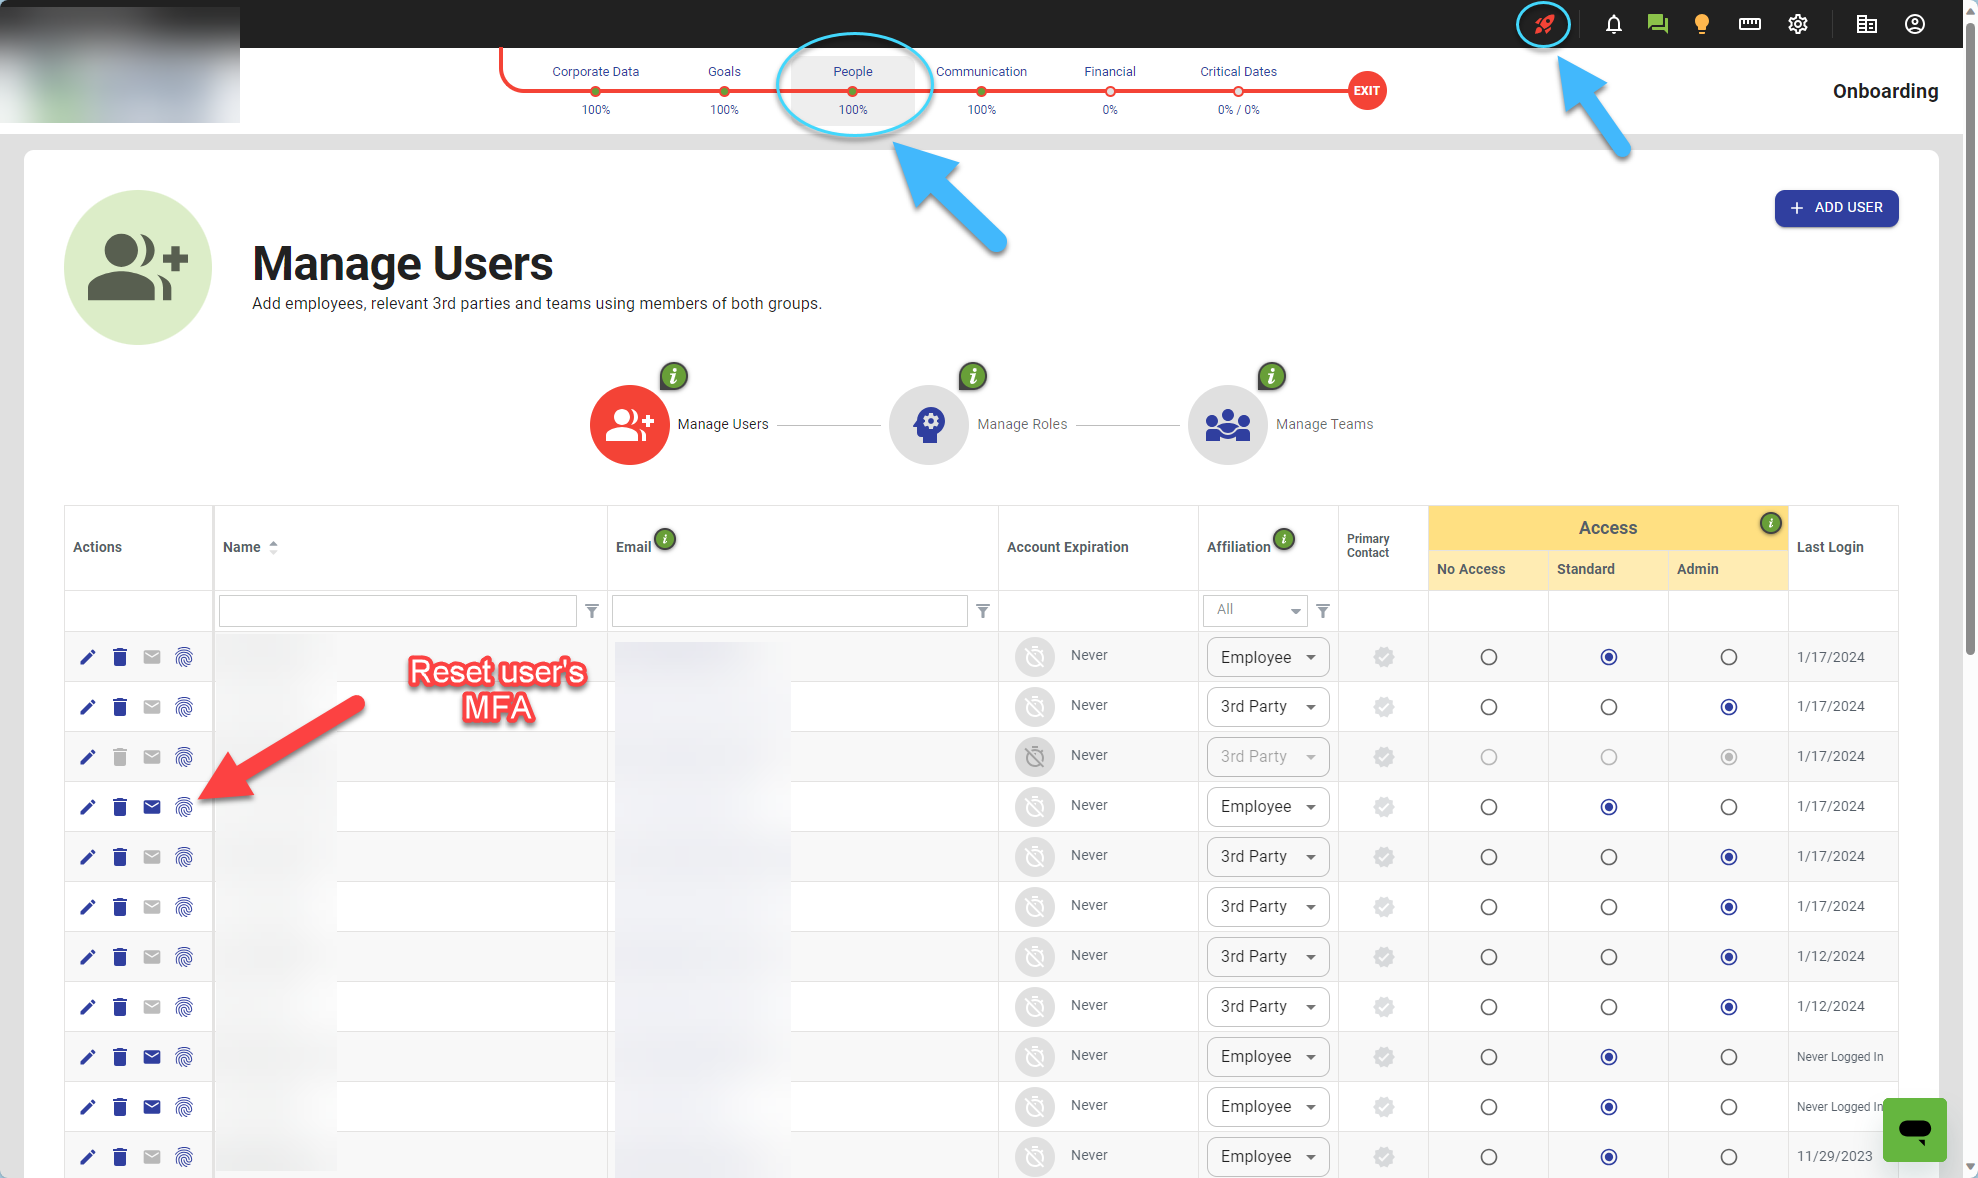Click the Name filter input field
Screen dimensions: 1978x1178
(x=397, y=610)
